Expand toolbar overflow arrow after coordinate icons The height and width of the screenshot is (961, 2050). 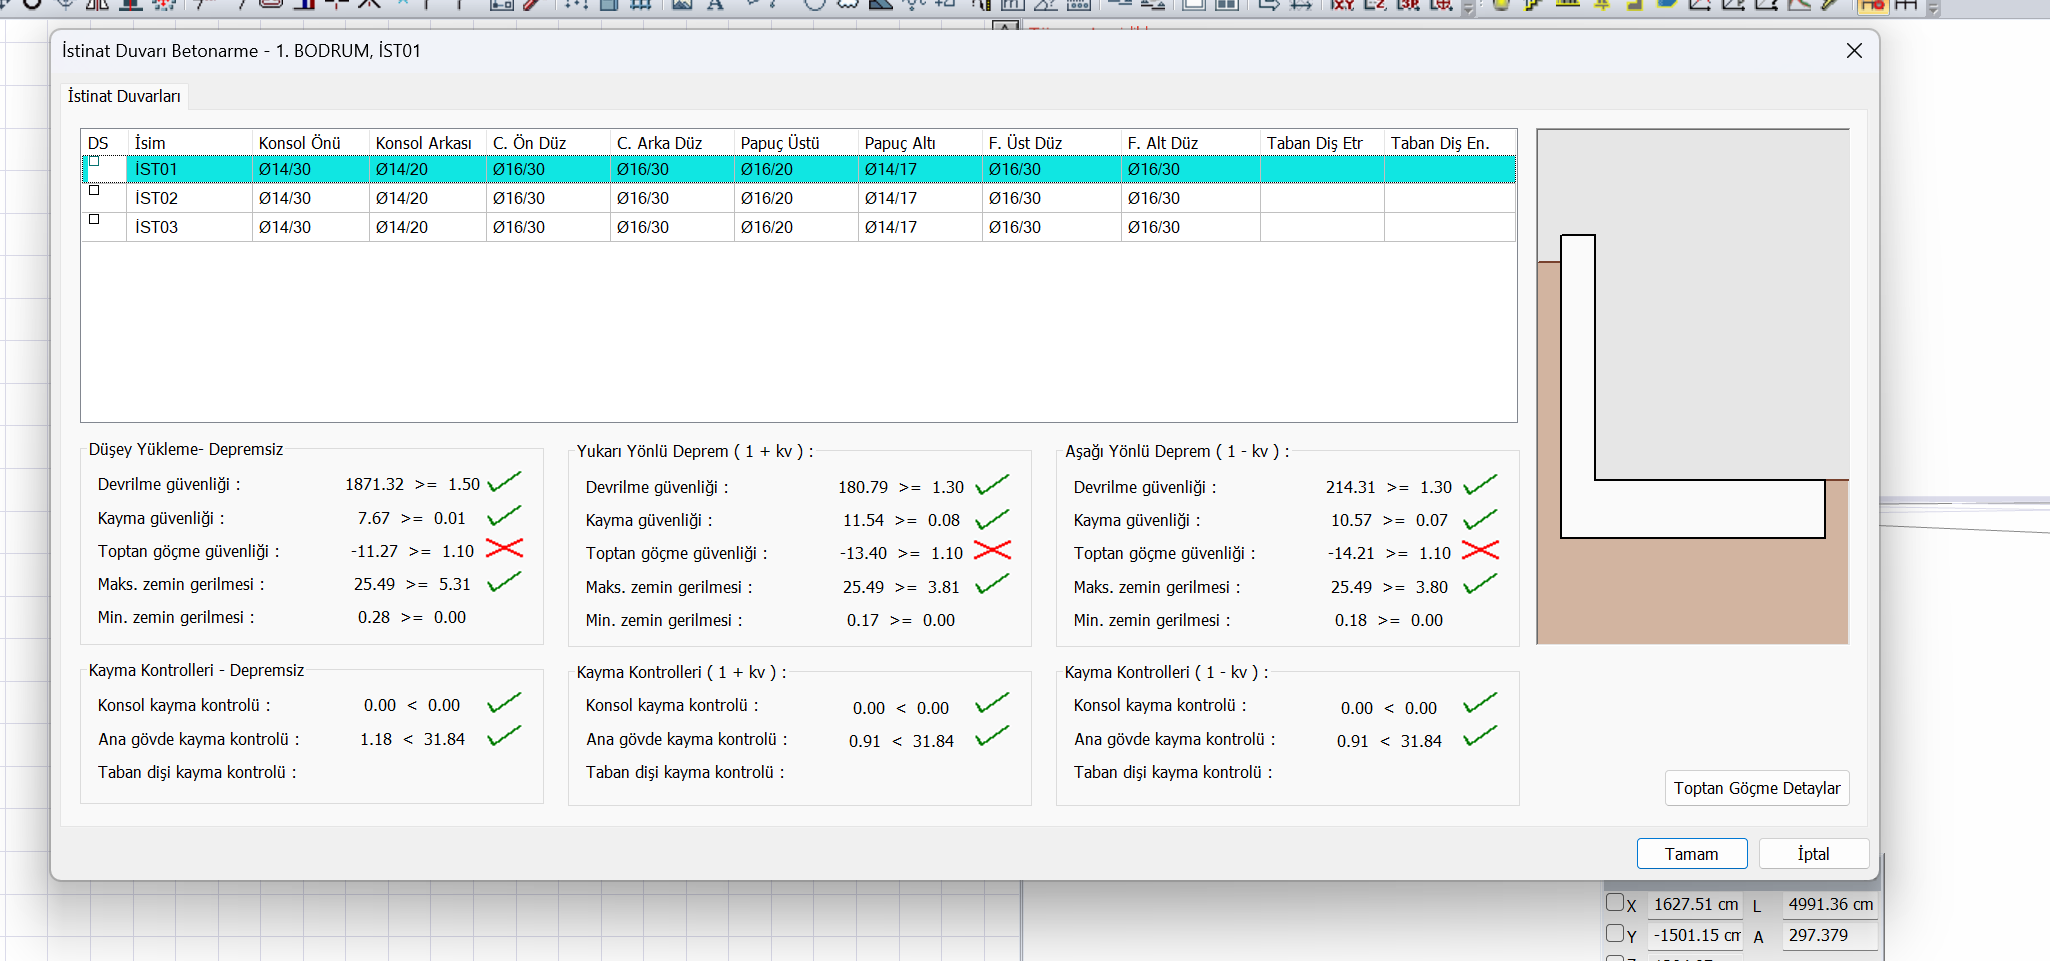(1469, 8)
